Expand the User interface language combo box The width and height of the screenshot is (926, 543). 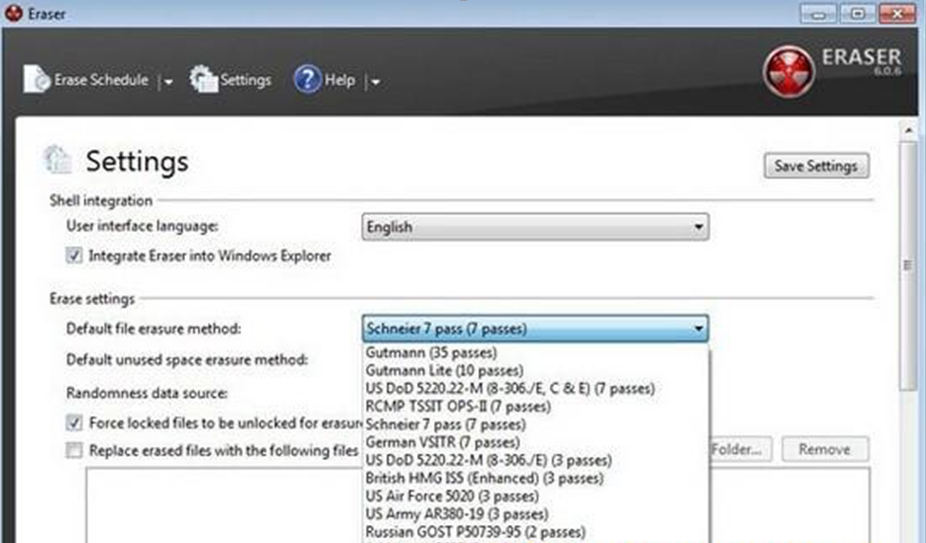tap(535, 227)
